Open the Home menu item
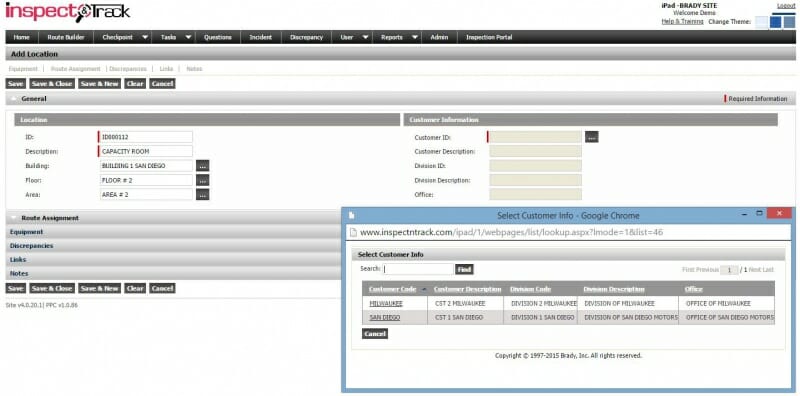The height and width of the screenshot is (396, 800). [x=21, y=37]
